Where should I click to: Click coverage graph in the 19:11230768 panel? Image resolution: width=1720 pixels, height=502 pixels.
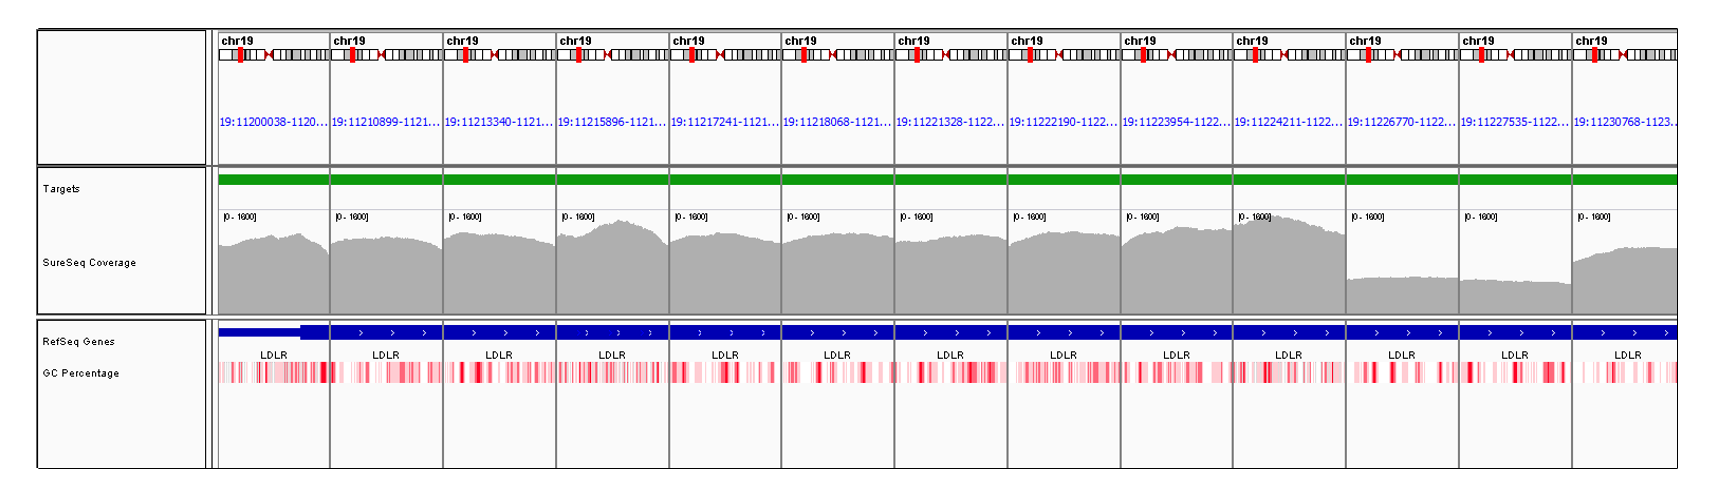click(1625, 281)
